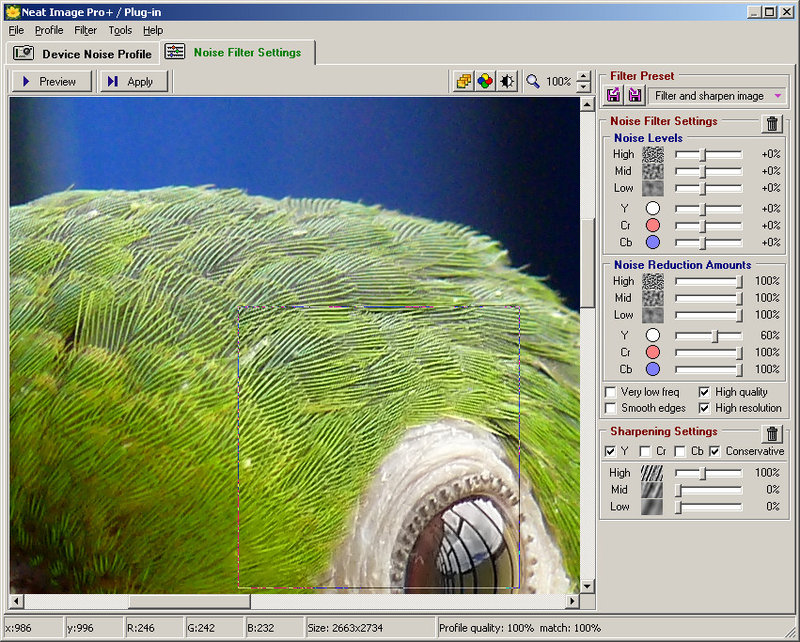
Task: Click the Noise Reduction Low texture icon
Action: click(x=653, y=315)
